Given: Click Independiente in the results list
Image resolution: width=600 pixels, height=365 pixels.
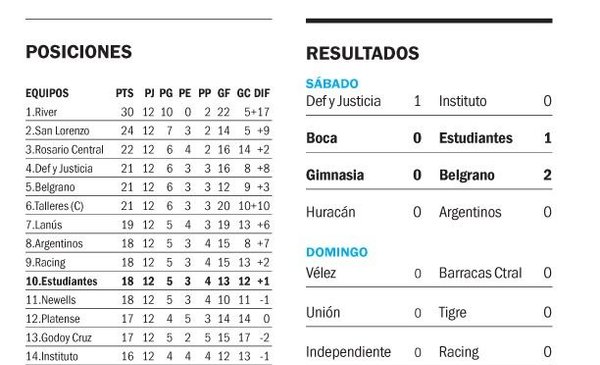Looking at the screenshot, I should (348, 352).
